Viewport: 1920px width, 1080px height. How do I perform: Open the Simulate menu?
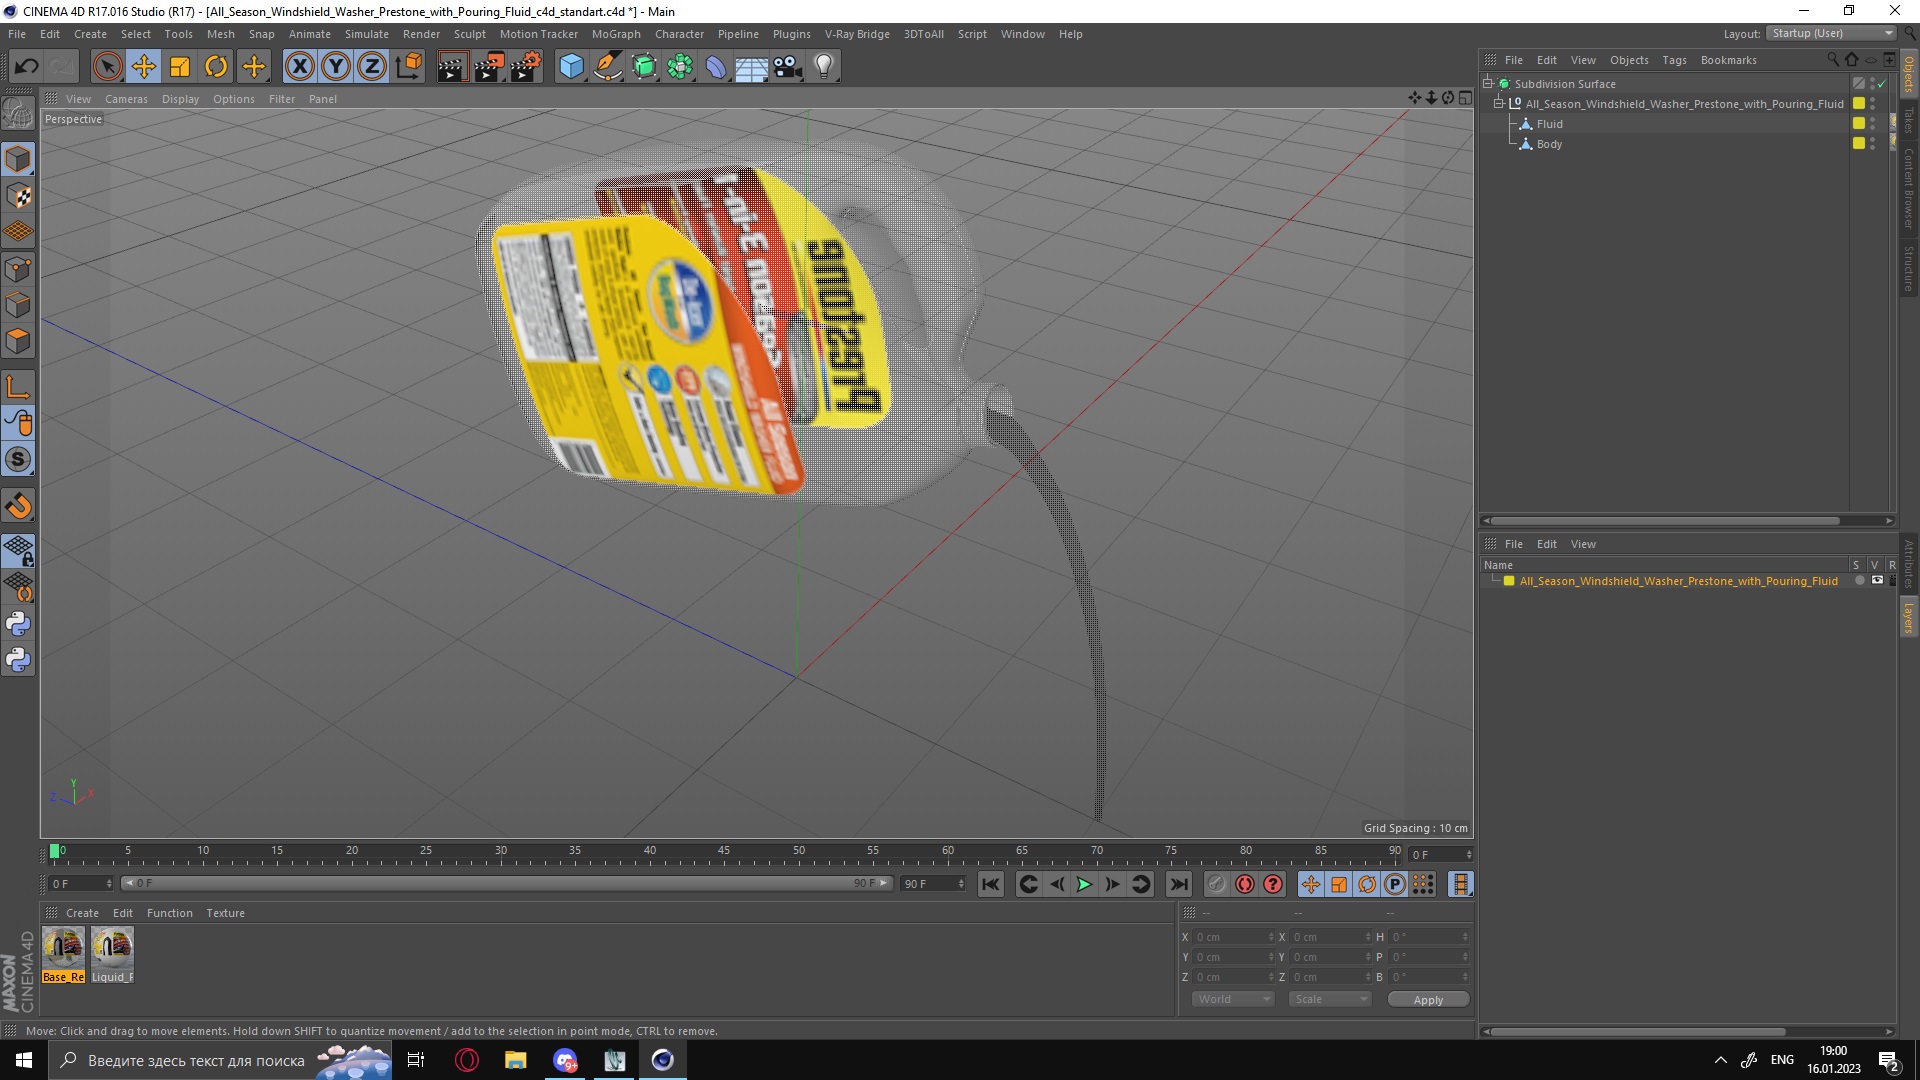366,34
